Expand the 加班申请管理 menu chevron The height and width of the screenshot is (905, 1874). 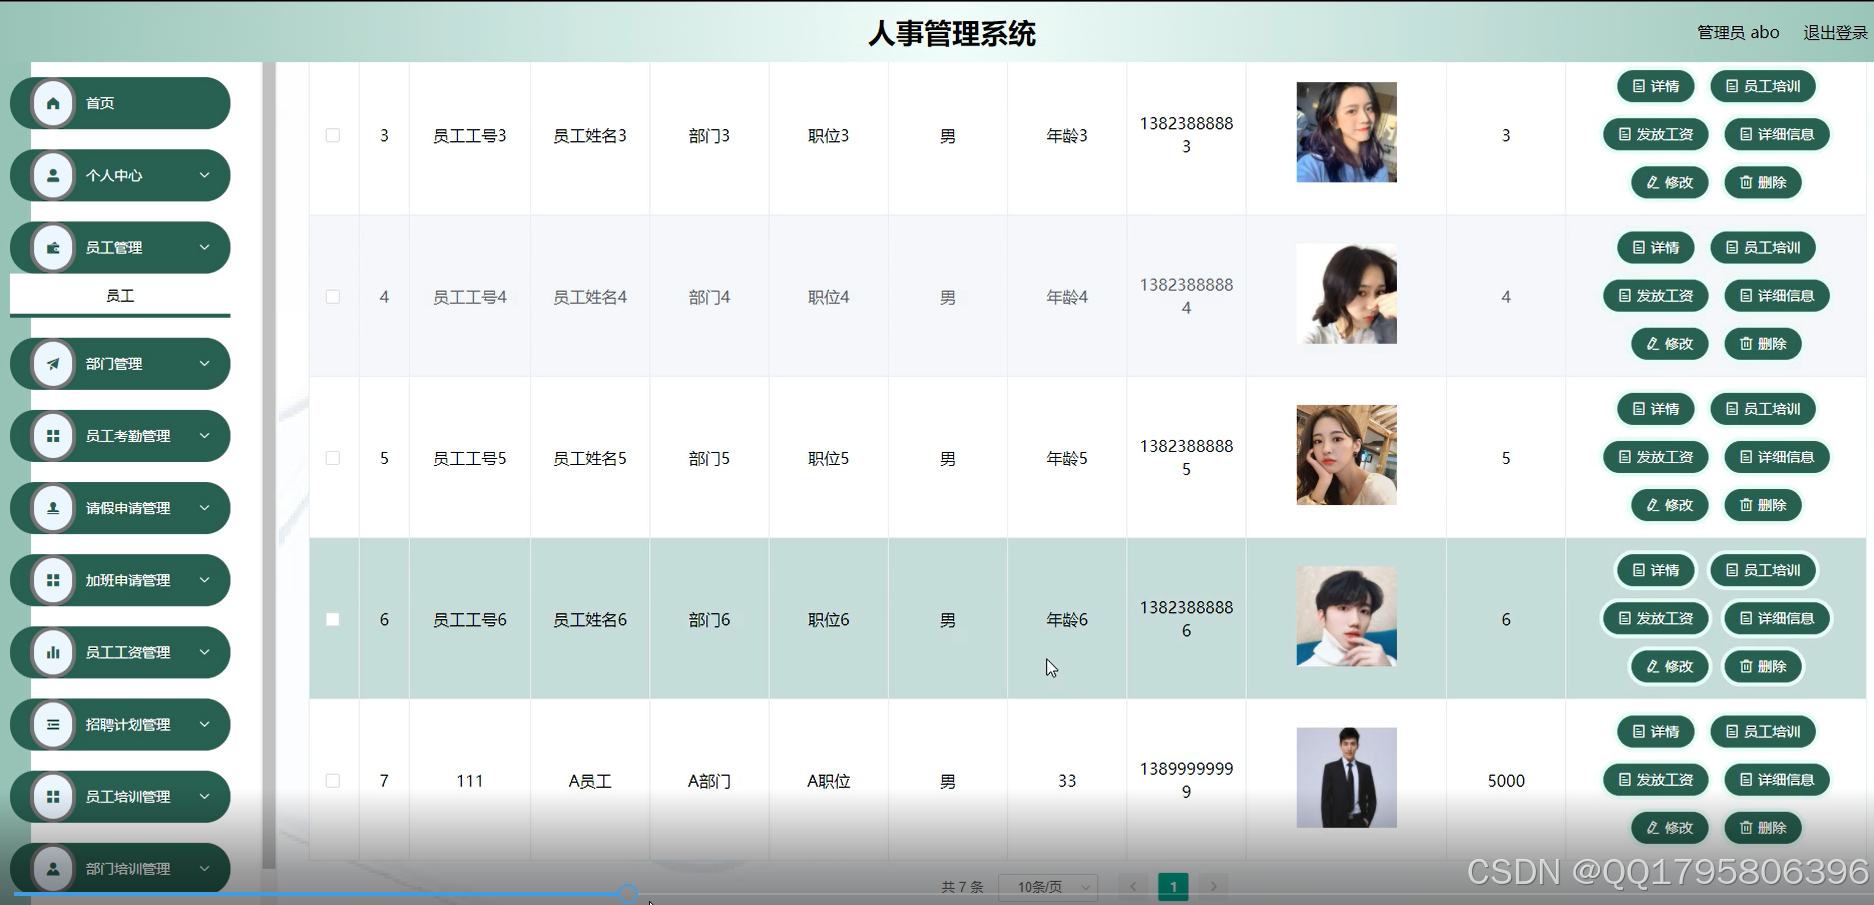pos(206,579)
